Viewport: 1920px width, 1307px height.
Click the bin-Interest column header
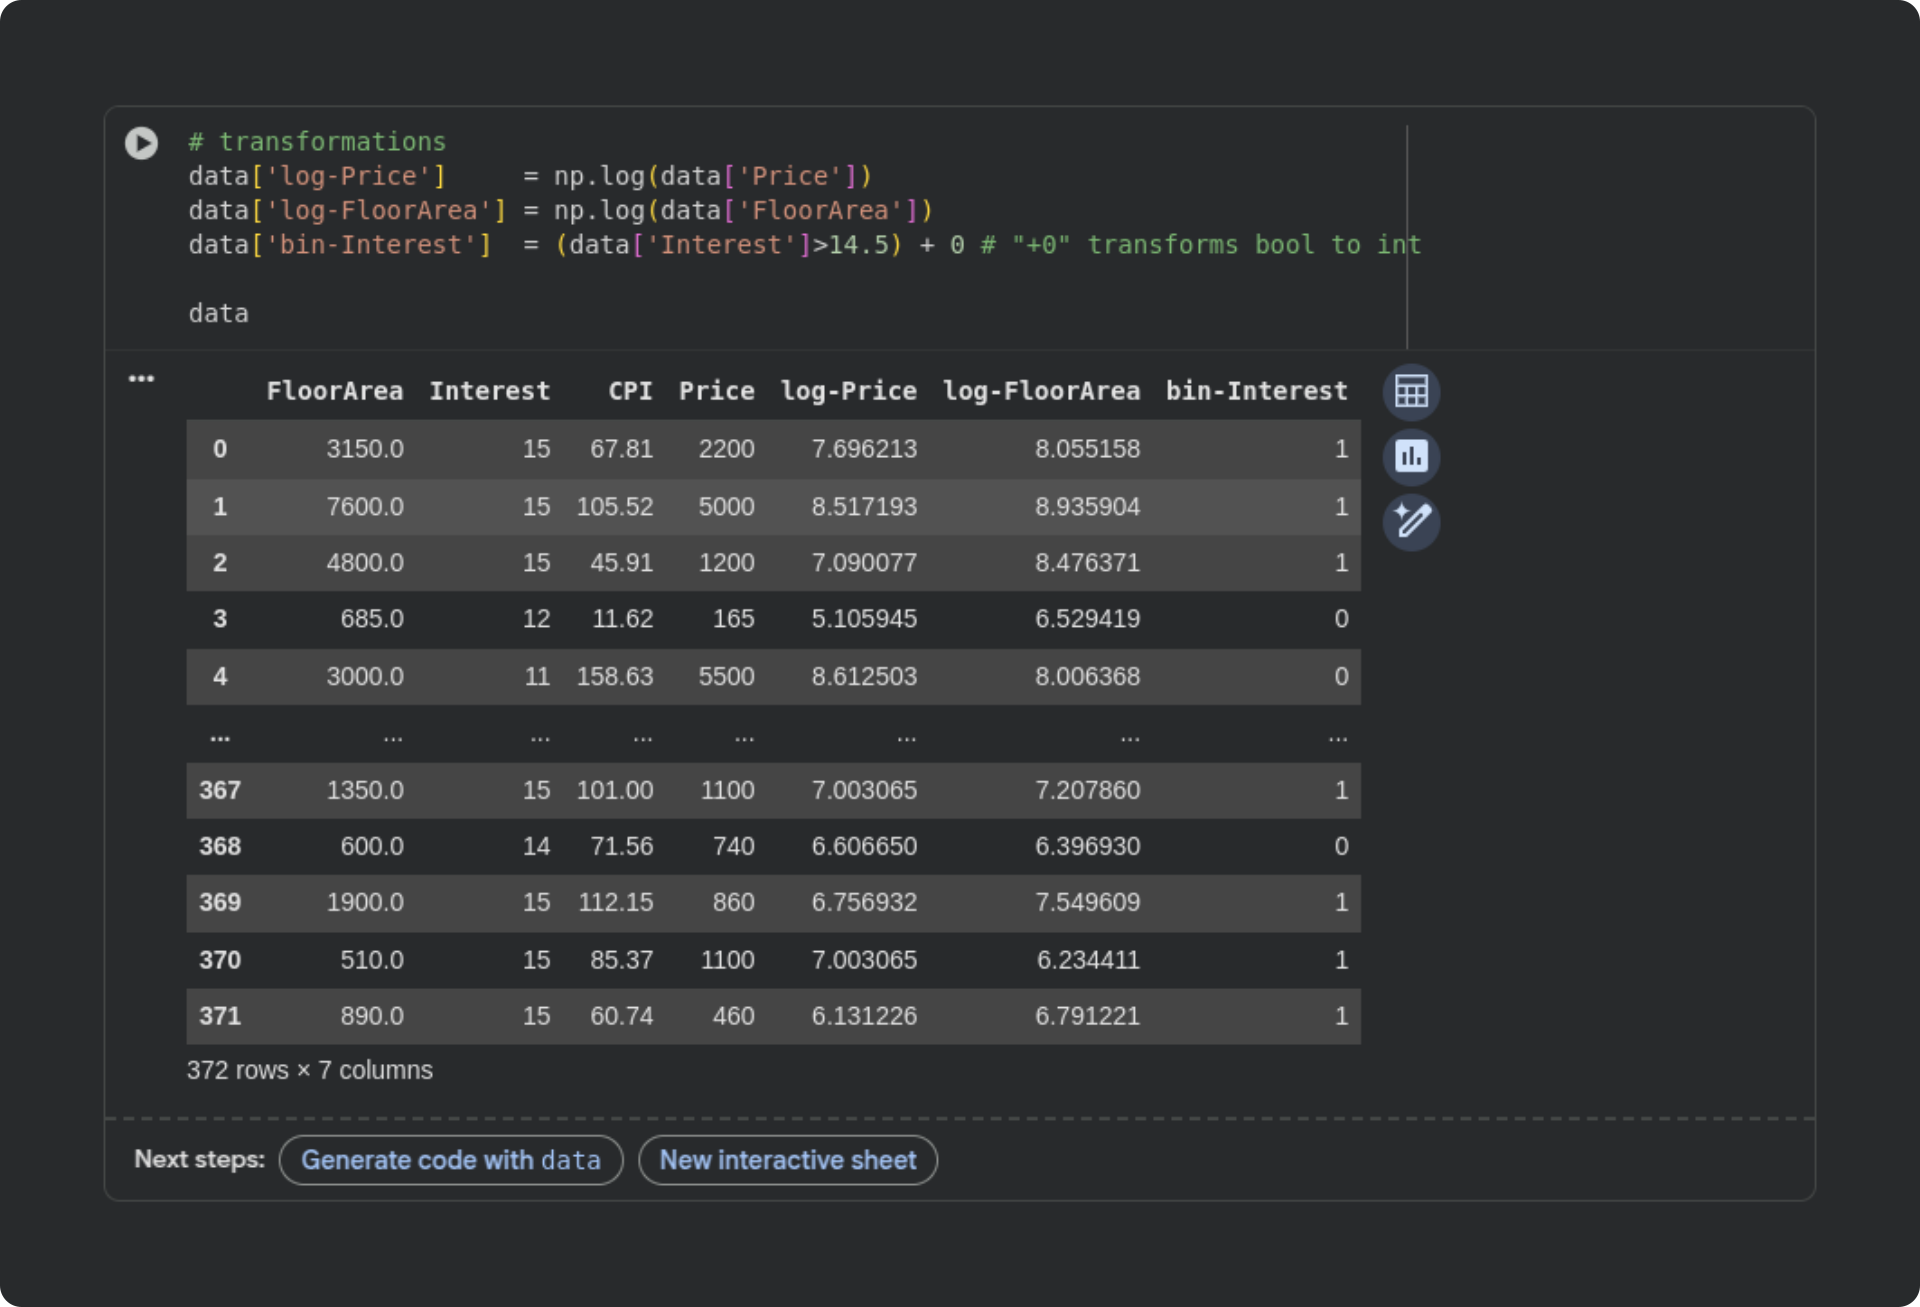click(x=1256, y=391)
